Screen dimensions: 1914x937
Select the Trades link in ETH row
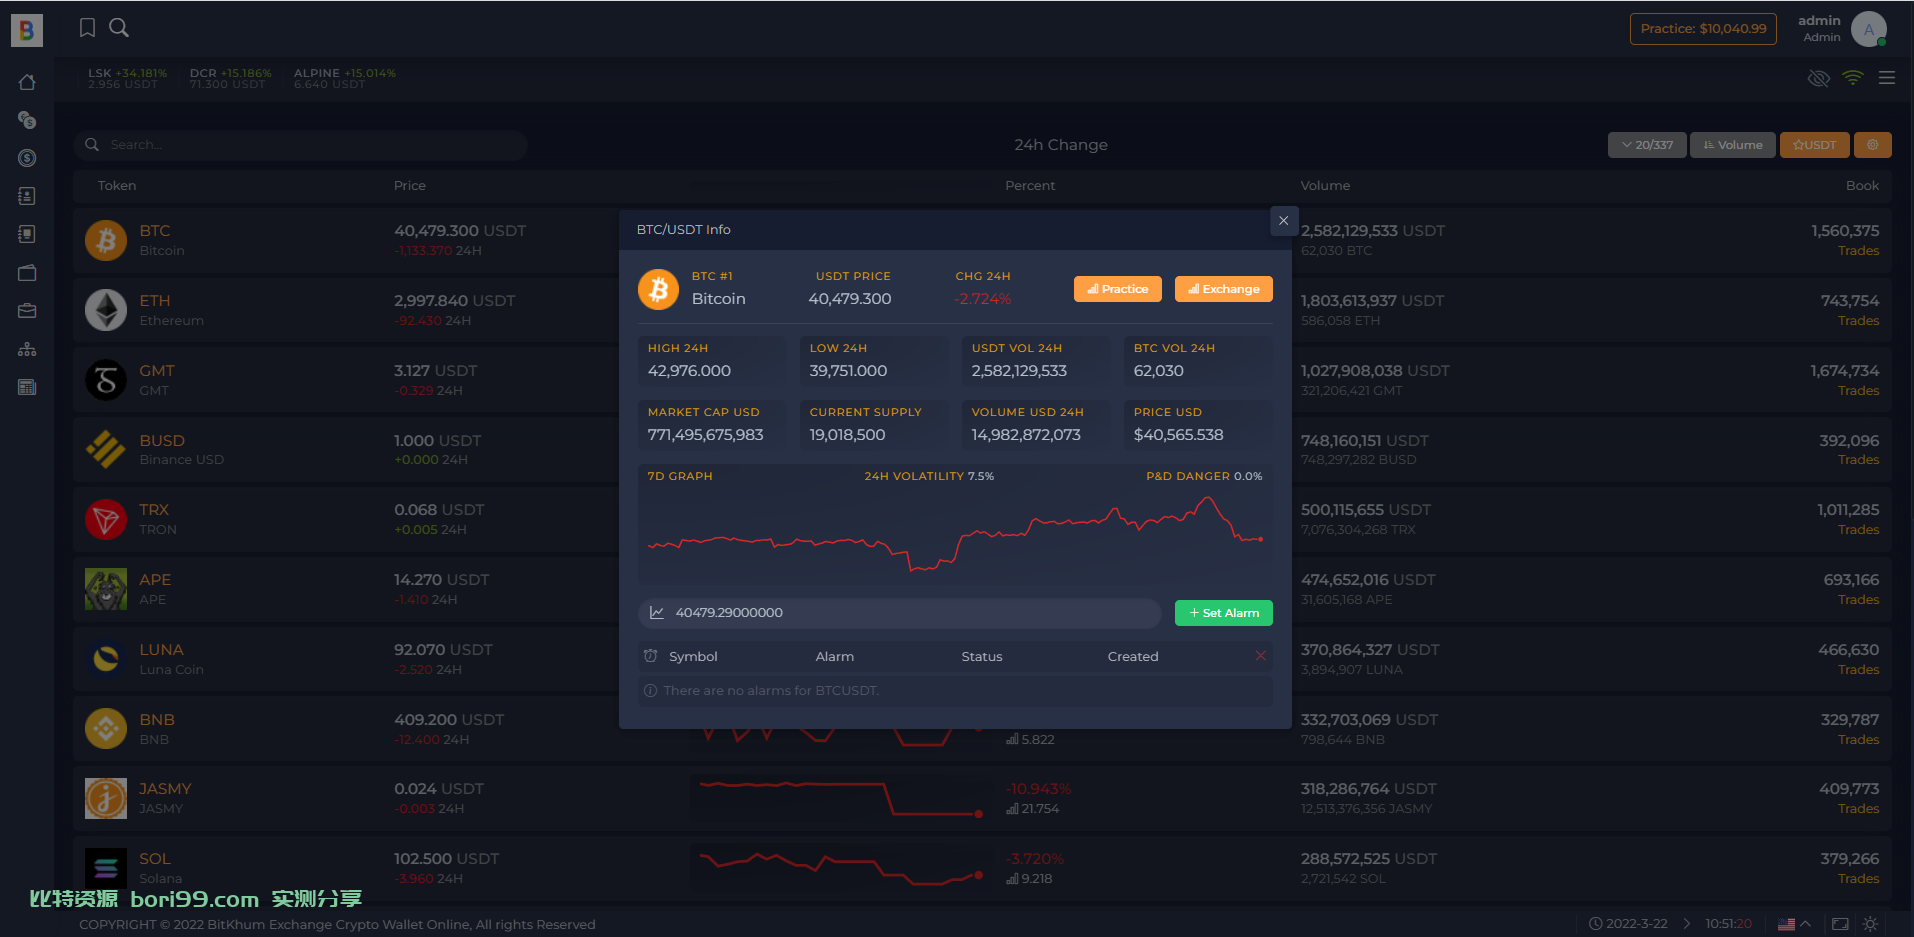[x=1858, y=321]
